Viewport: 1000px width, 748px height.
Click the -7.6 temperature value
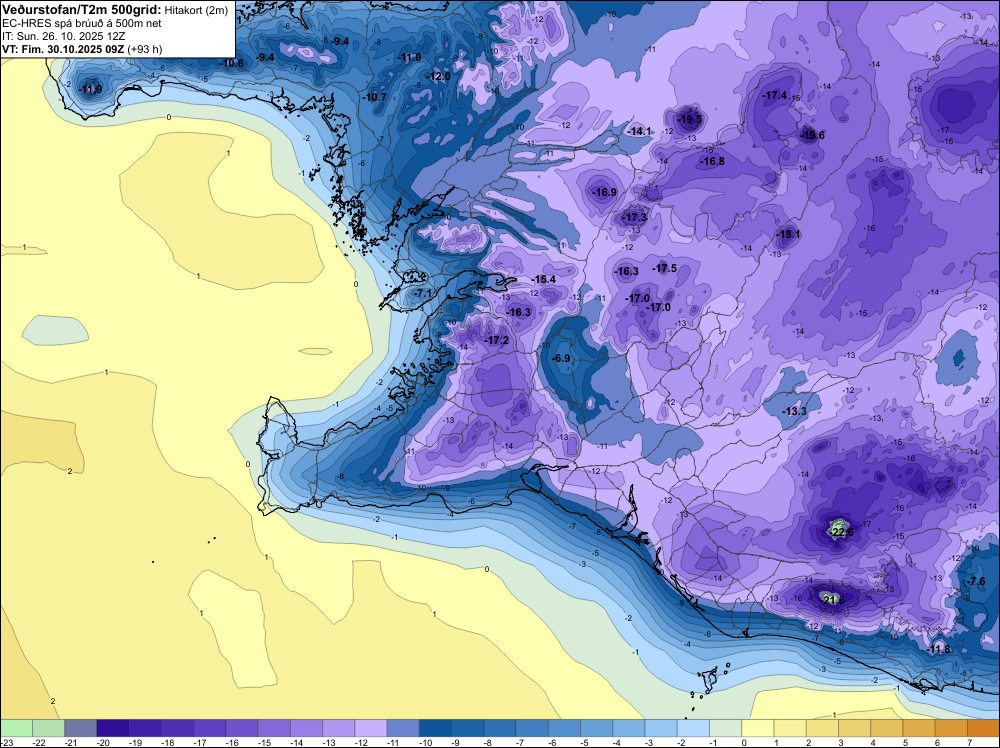975,582
